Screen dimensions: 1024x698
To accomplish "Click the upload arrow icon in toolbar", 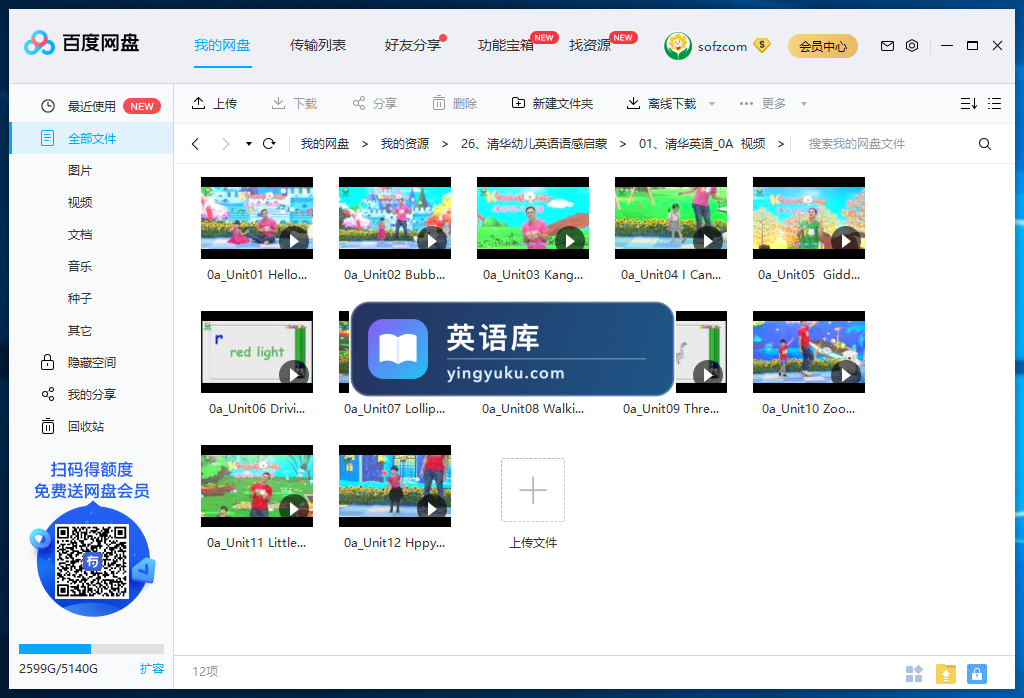I will click(x=198, y=103).
